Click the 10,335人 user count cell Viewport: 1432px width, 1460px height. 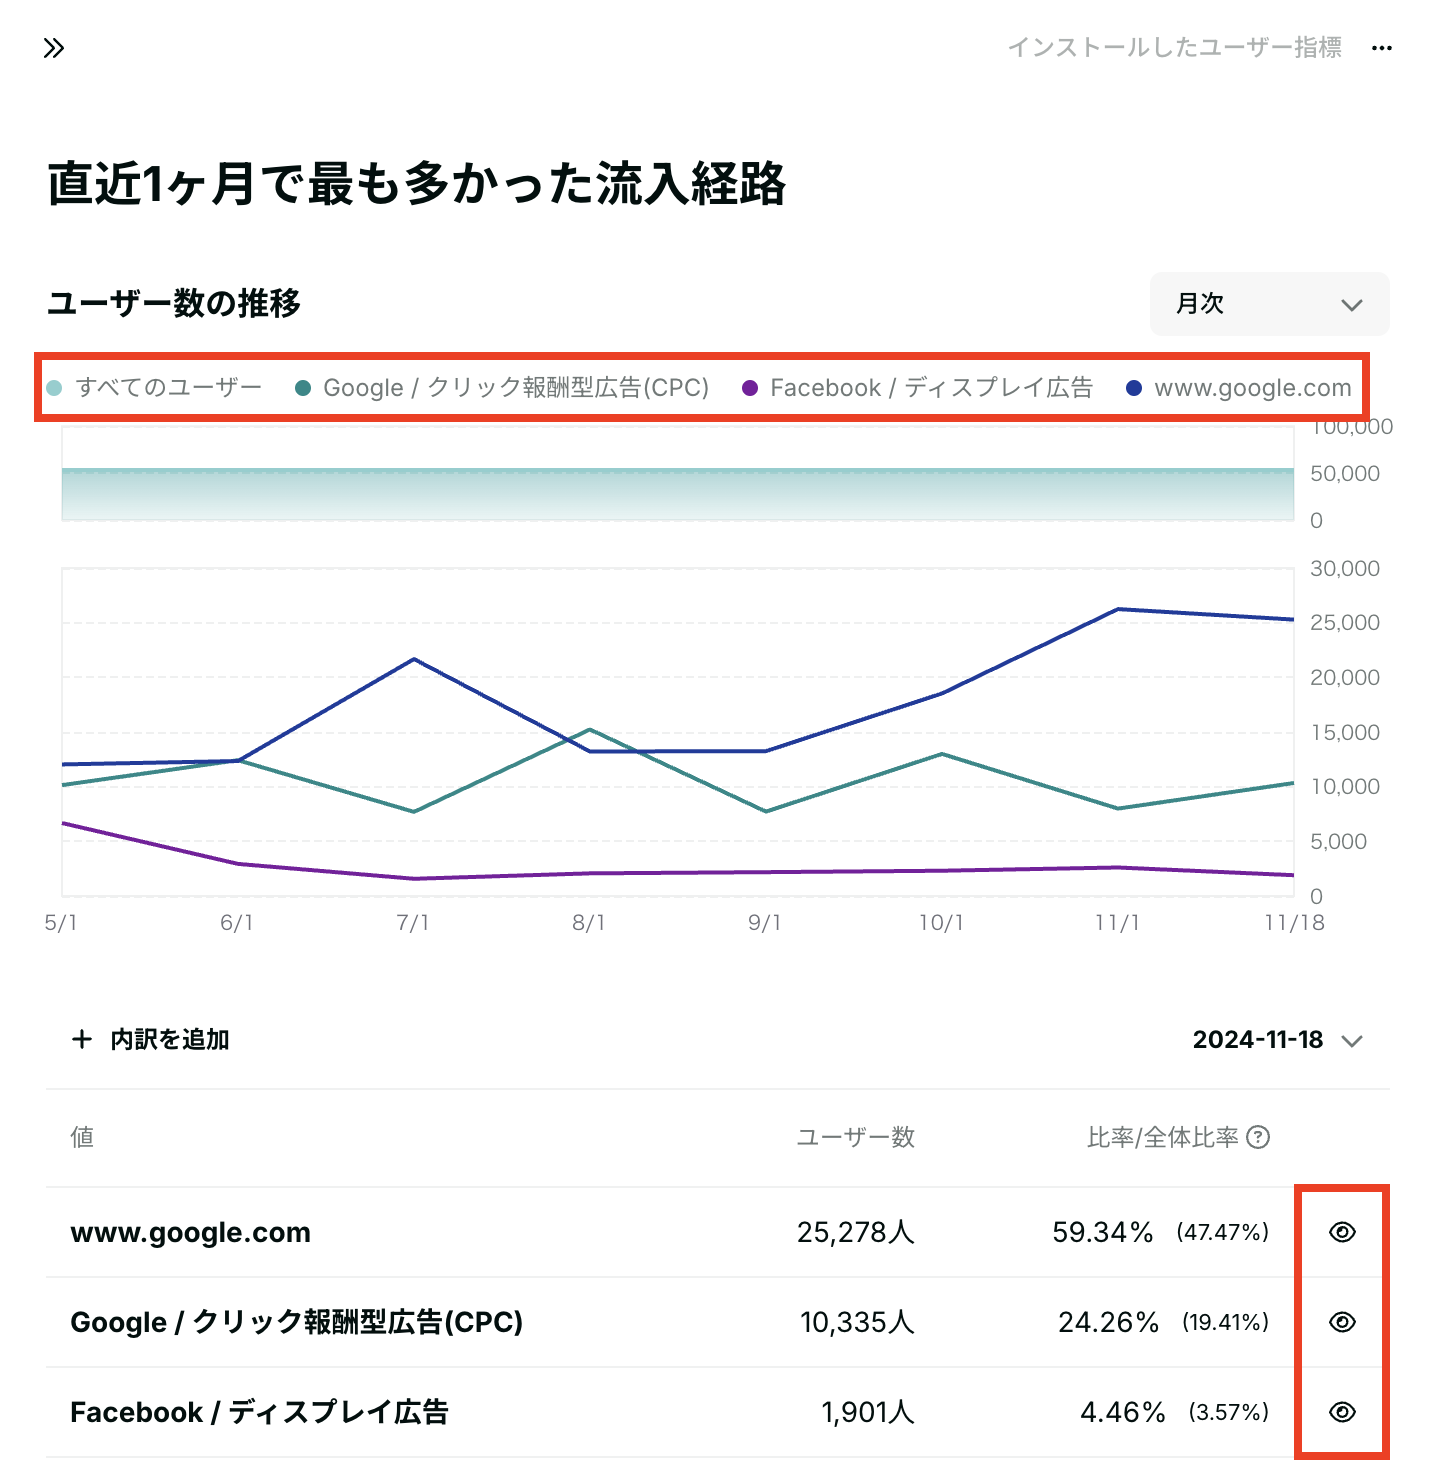(x=857, y=1322)
